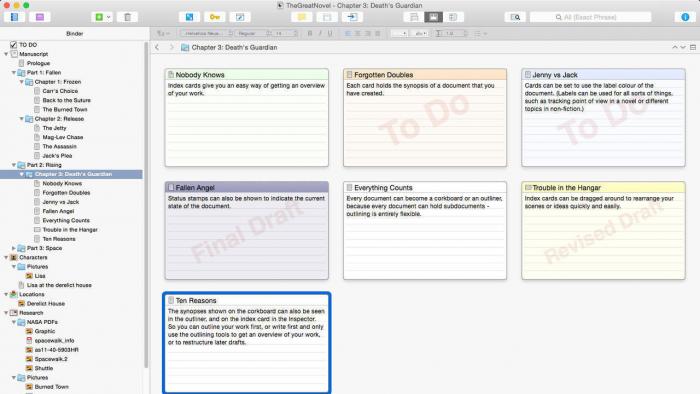Viewport: 700px width, 394px height.
Task: Open the font size dropdown
Action: pos(285,33)
